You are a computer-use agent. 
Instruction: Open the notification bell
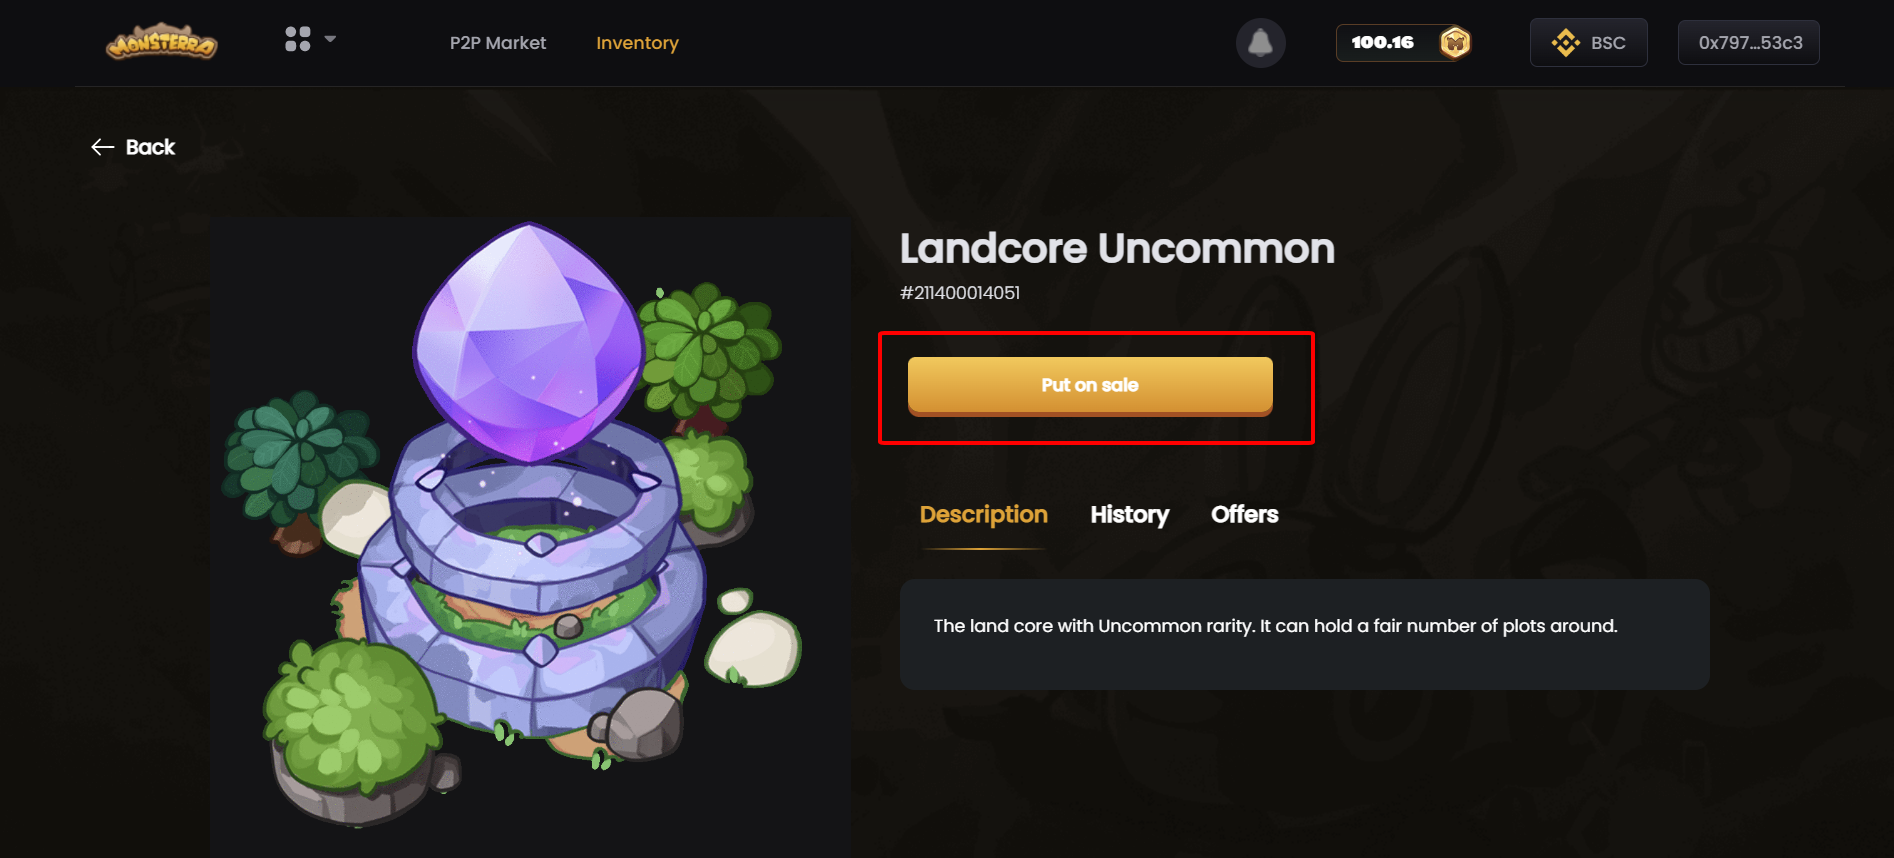(x=1261, y=43)
